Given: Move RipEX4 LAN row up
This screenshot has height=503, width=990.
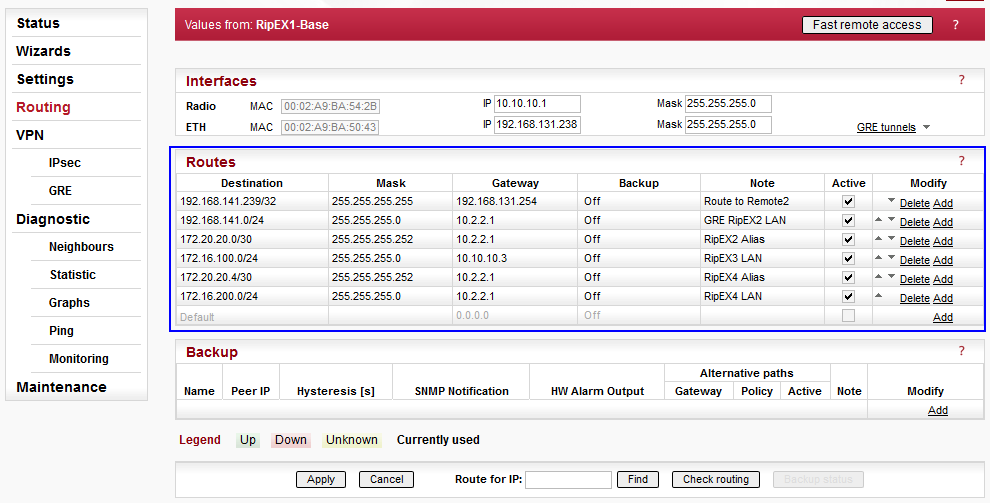Looking at the screenshot, I should 879,295.
